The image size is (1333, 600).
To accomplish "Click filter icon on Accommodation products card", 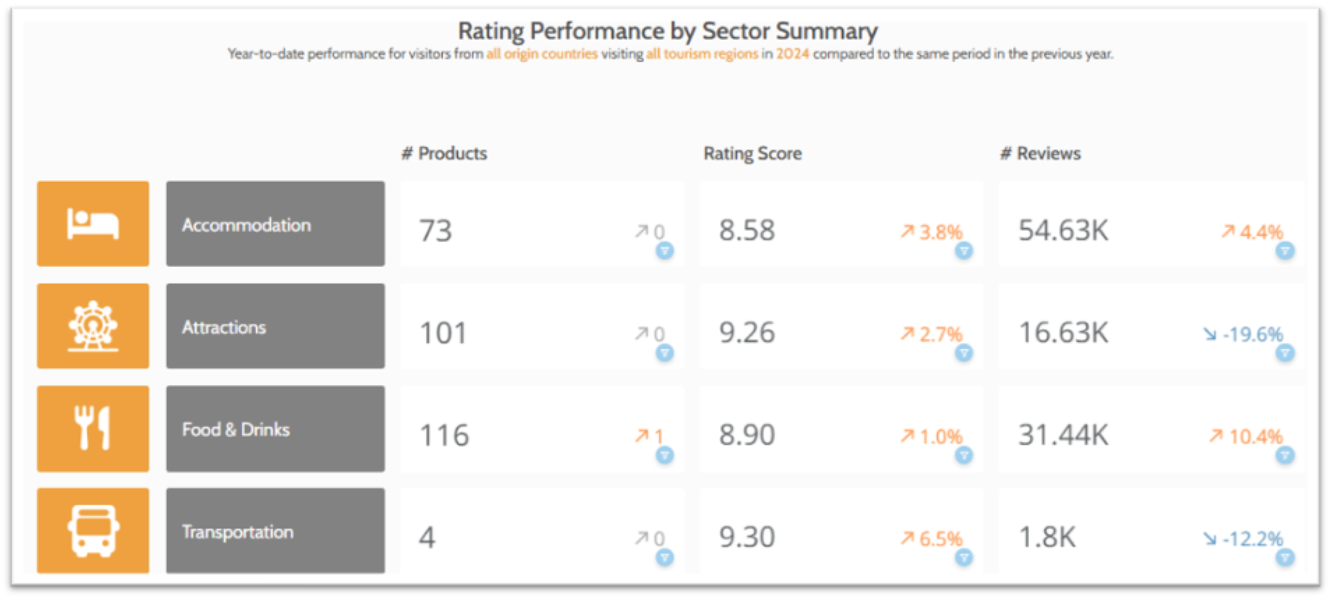I will pyautogui.click(x=665, y=251).
